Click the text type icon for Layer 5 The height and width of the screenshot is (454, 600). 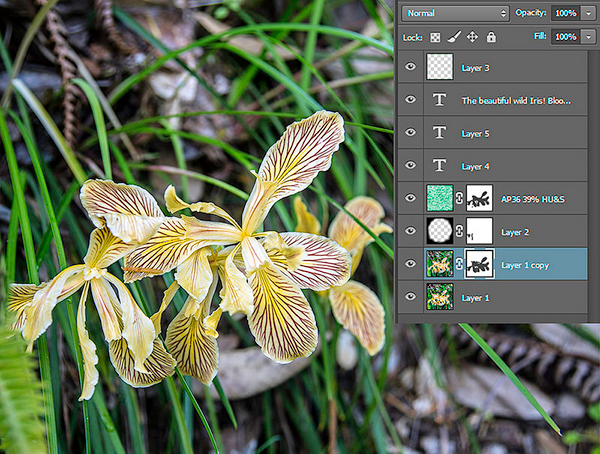(440, 133)
